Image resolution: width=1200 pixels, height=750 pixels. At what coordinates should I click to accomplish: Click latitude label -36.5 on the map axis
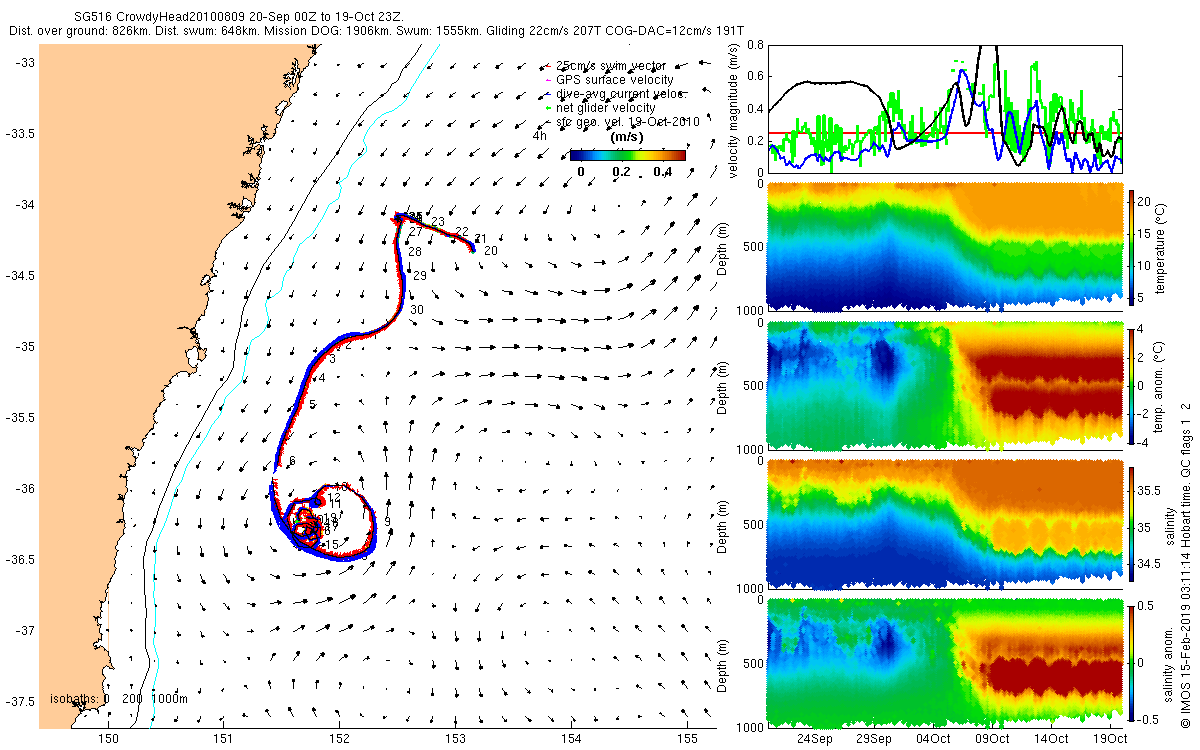pyautogui.click(x=20, y=559)
